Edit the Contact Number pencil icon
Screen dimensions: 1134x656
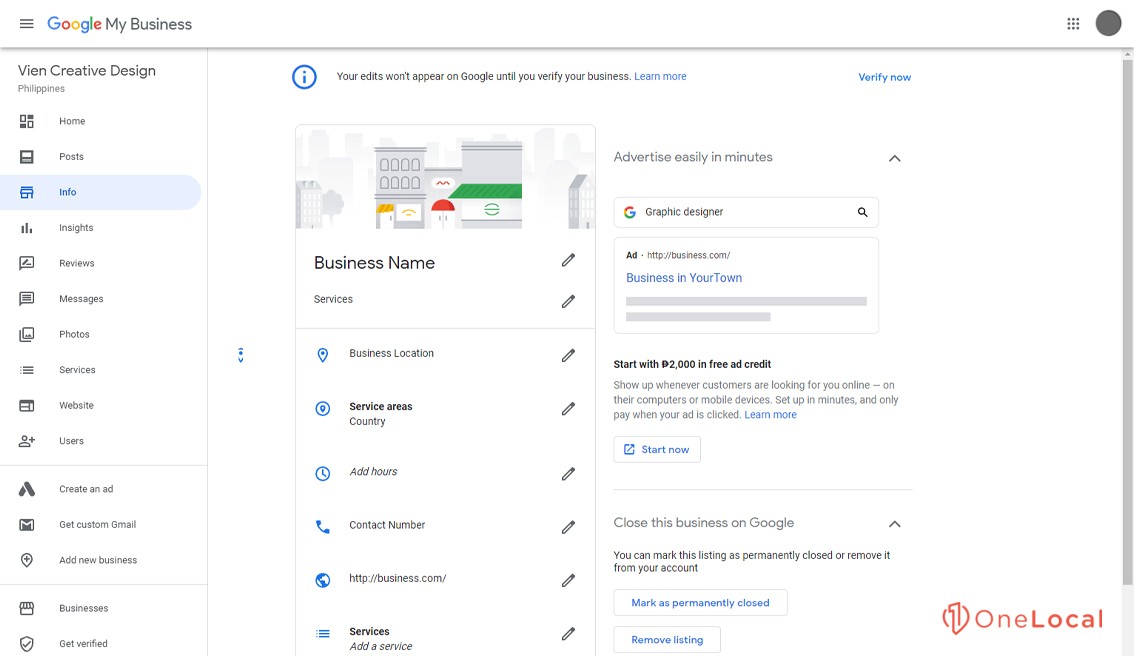pos(568,527)
